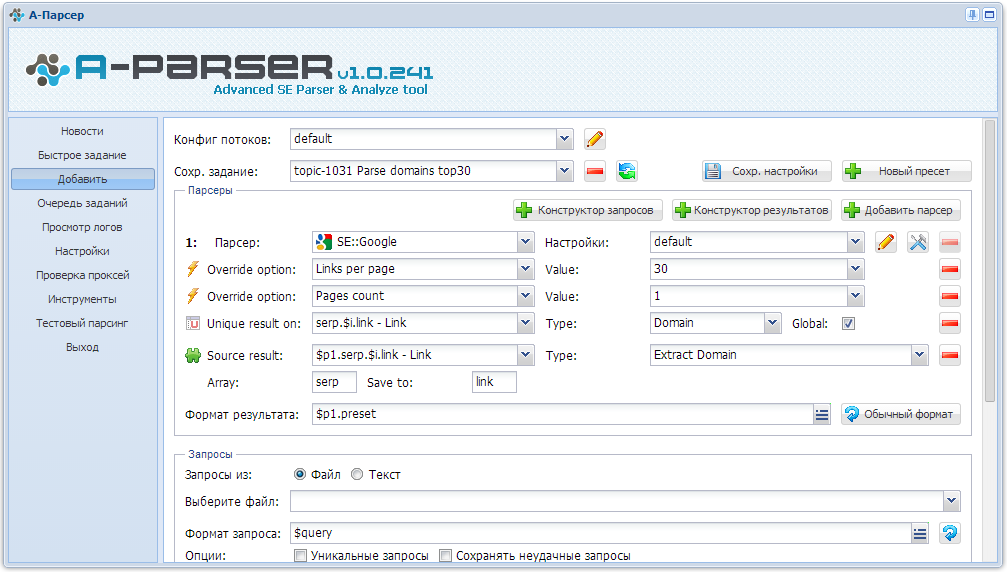Click the Формат результата $p1.preset field
1007x572 pixels.
[x=563, y=414]
